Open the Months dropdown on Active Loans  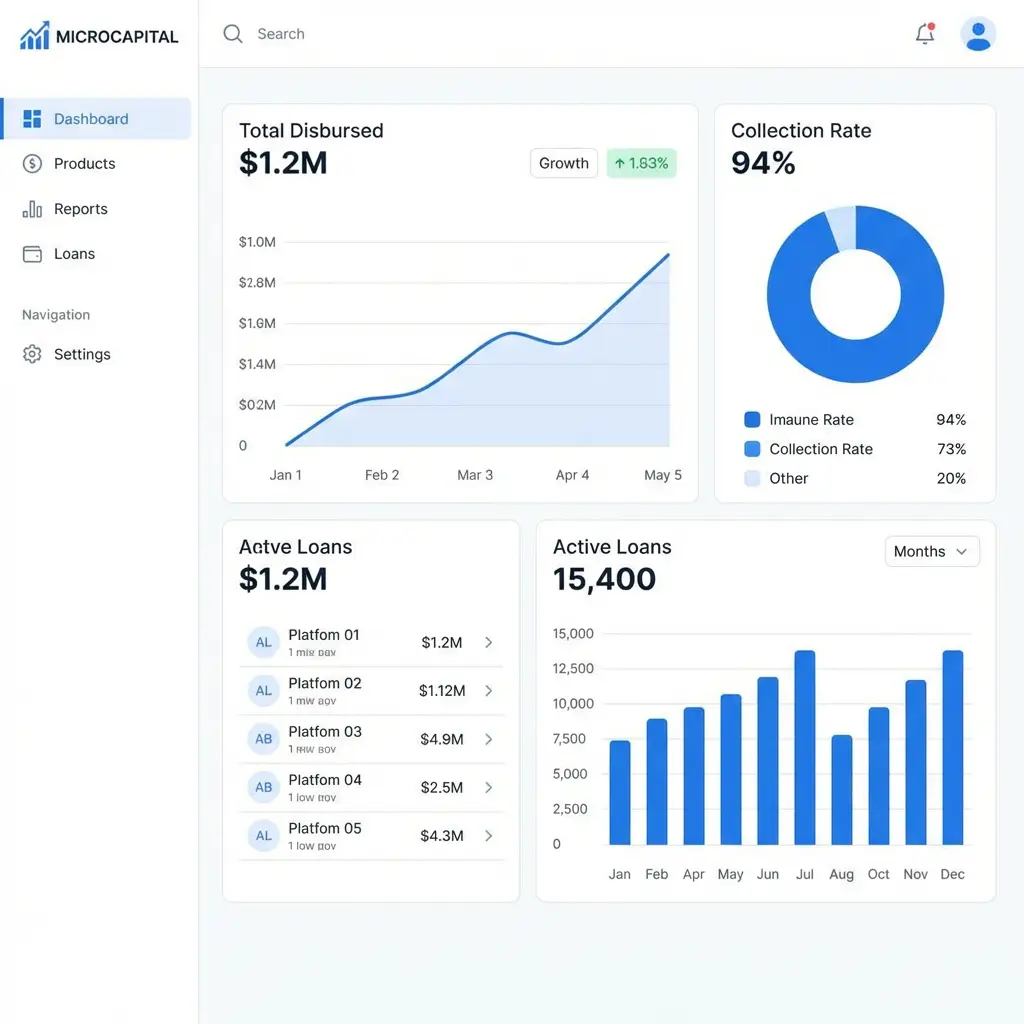tap(931, 551)
